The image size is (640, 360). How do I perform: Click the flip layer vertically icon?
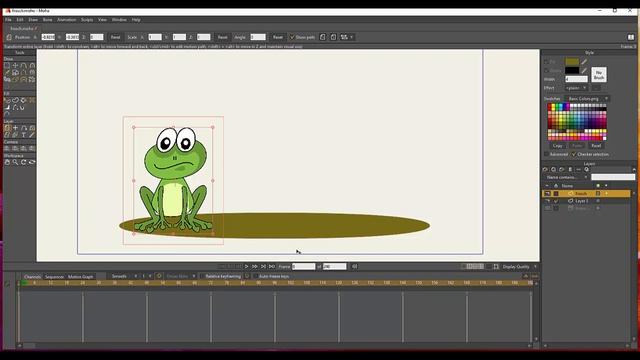(333, 37)
